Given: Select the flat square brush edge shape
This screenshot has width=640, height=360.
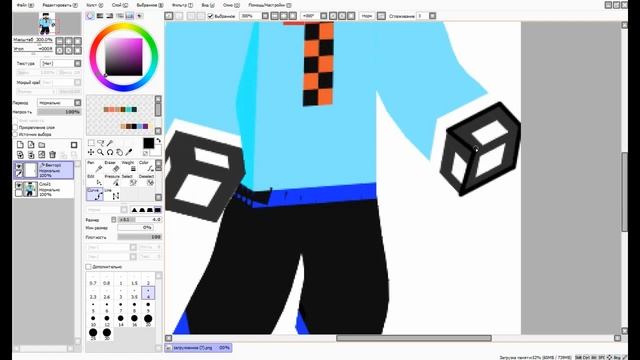Looking at the screenshot, I should tap(158, 210).
